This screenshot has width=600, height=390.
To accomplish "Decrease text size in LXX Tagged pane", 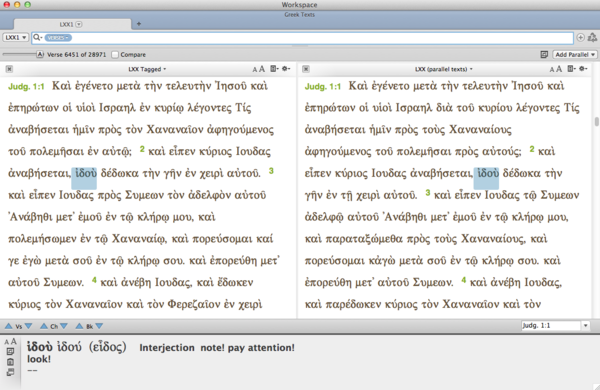I will [255, 70].
